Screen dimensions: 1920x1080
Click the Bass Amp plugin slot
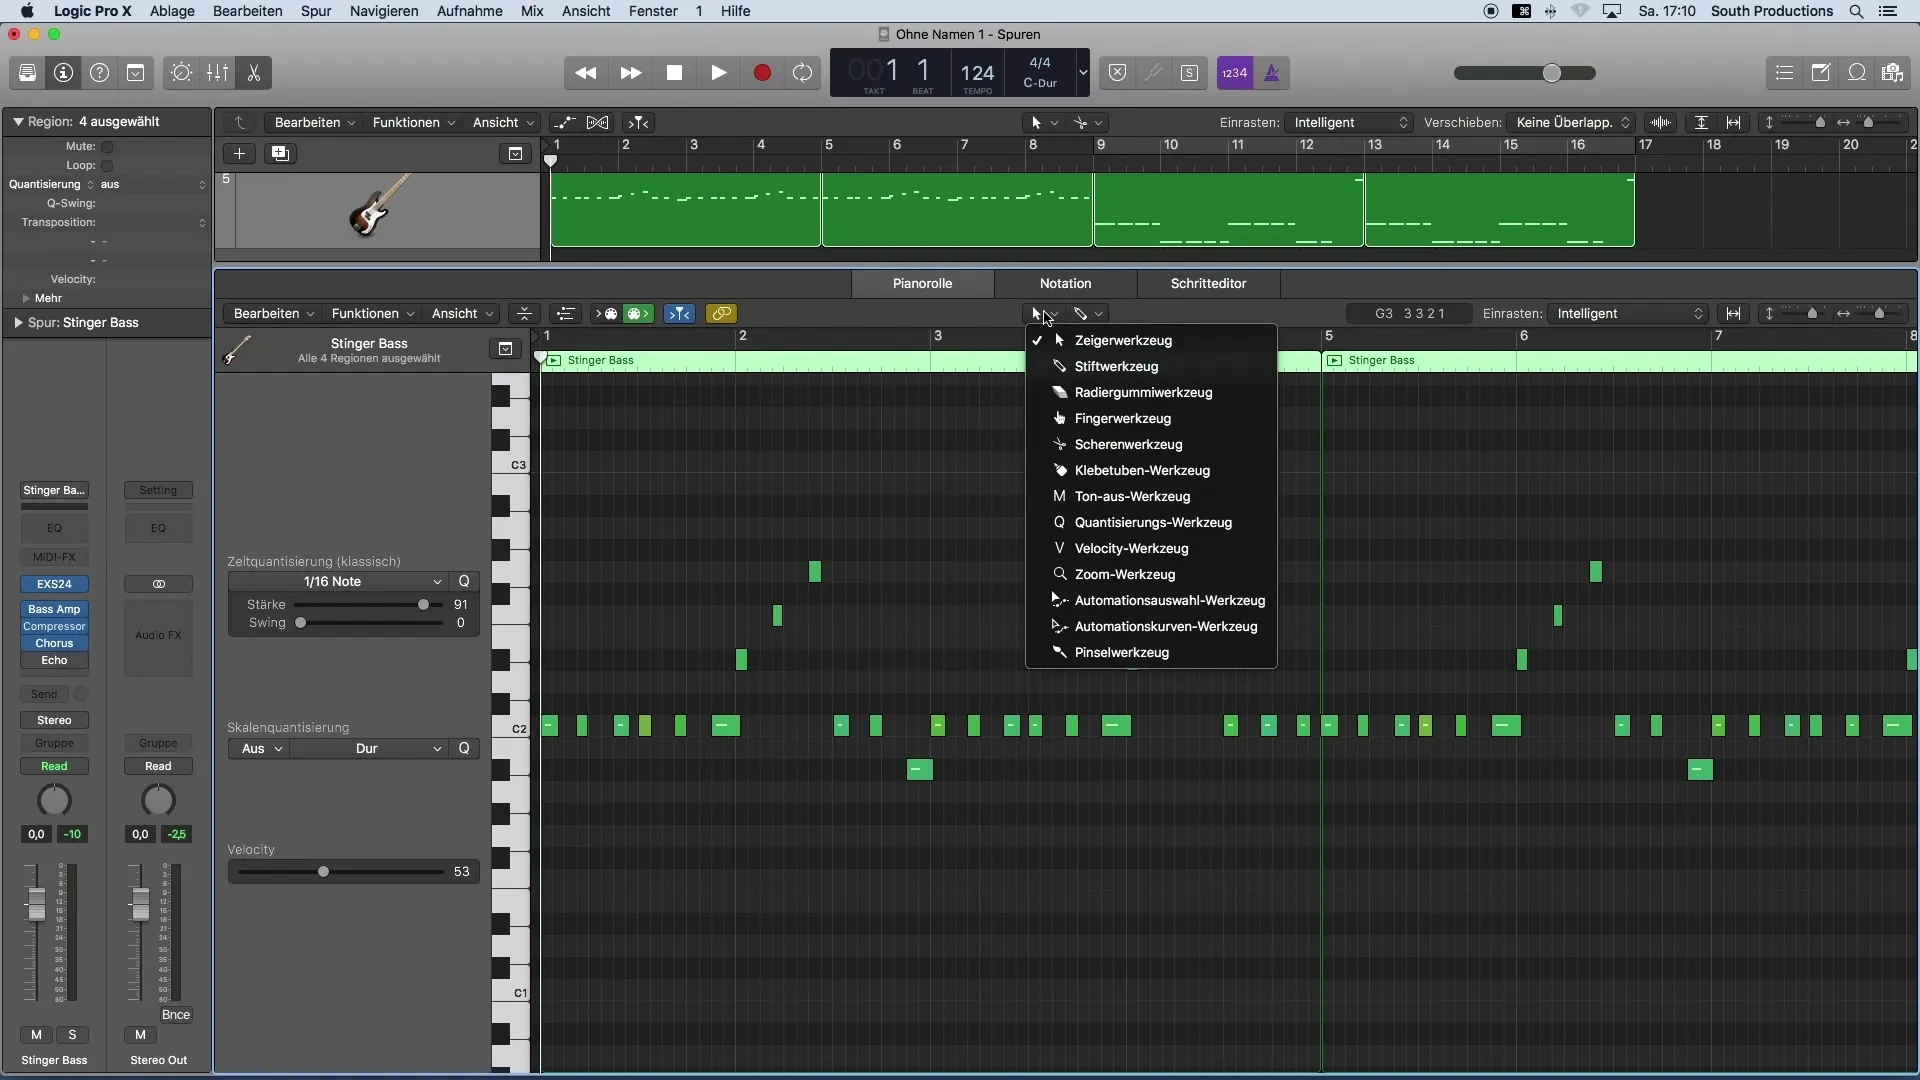click(54, 609)
